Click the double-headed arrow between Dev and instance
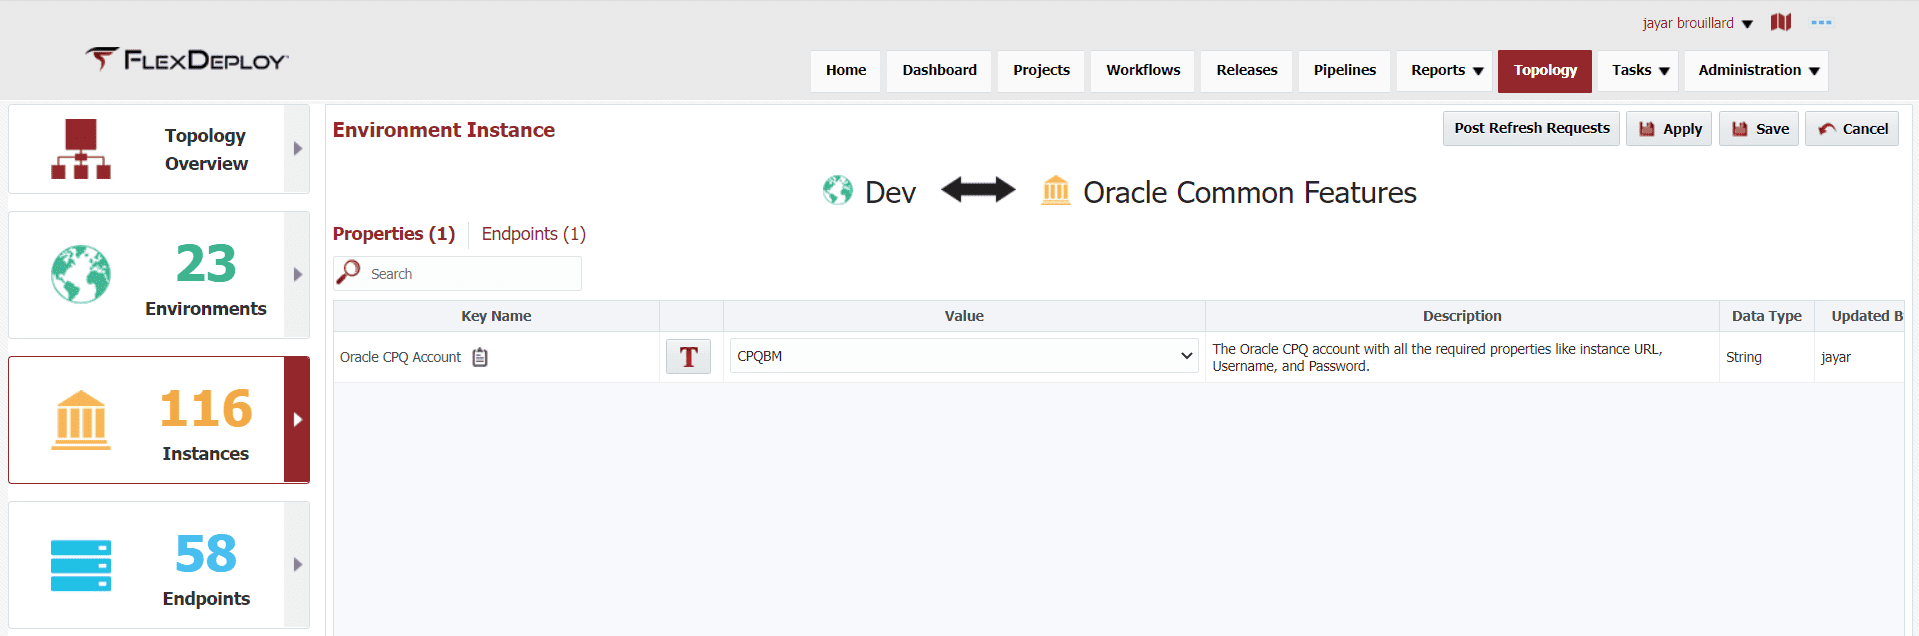The height and width of the screenshot is (636, 1919). point(978,189)
